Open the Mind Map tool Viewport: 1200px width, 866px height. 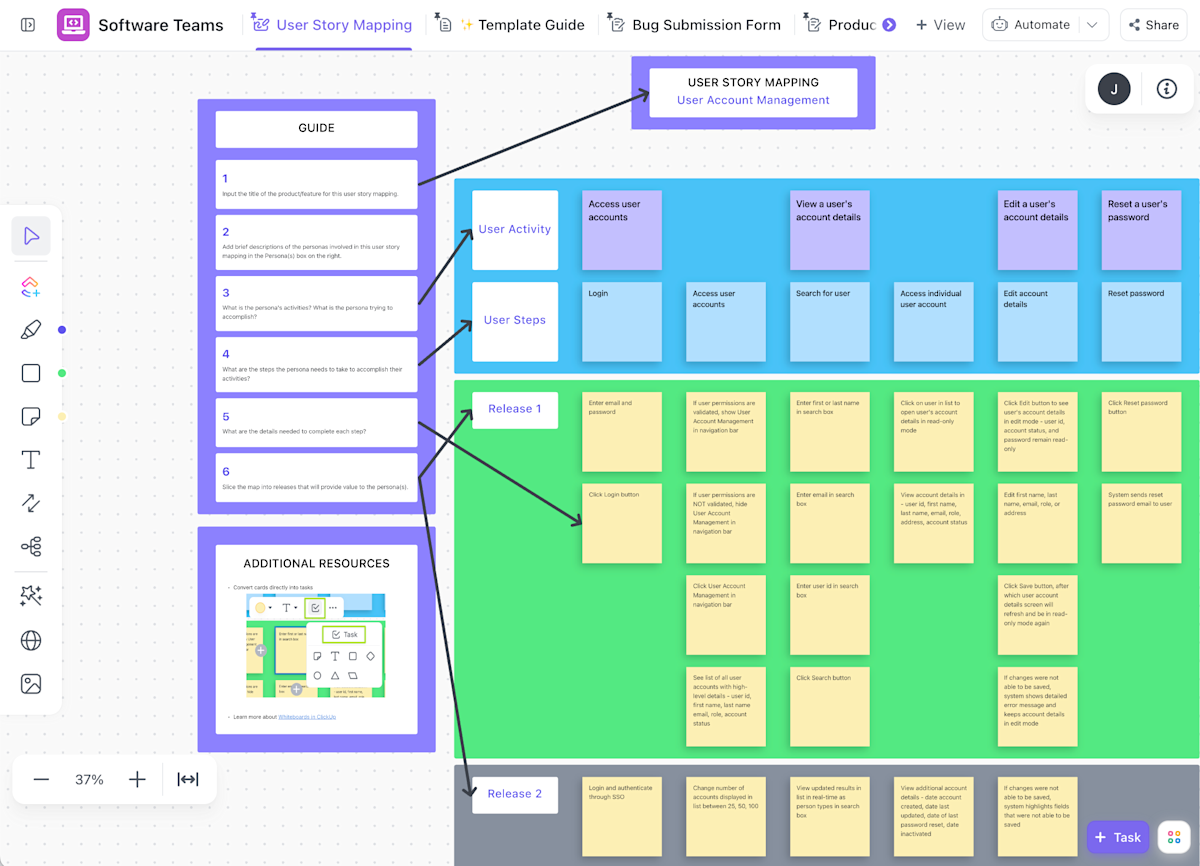coord(31,546)
